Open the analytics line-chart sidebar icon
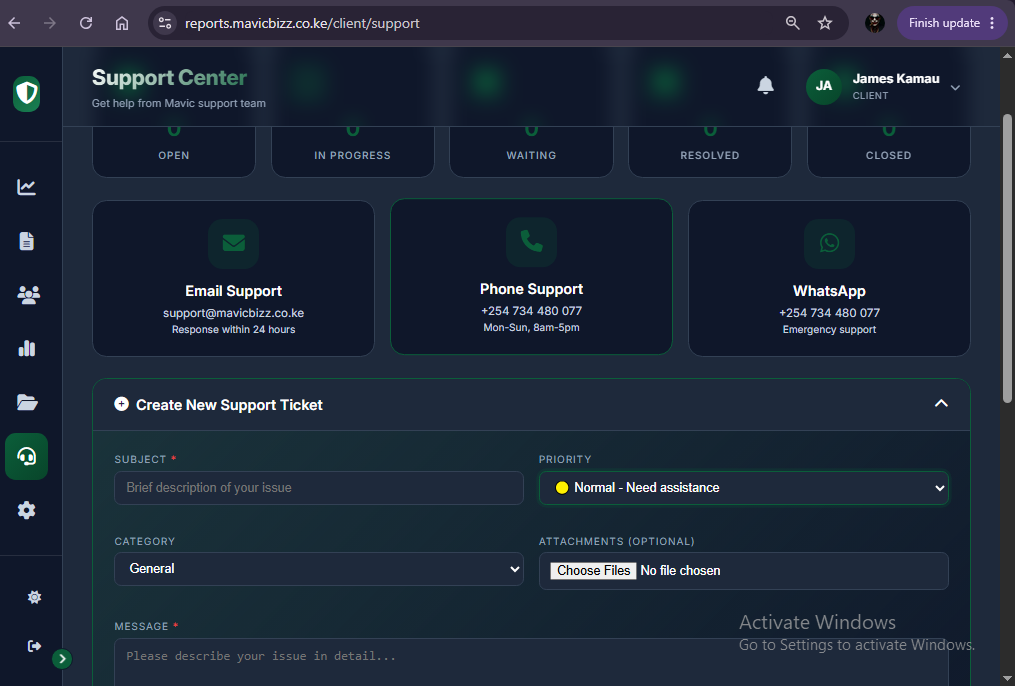The image size is (1015, 686). (x=27, y=187)
